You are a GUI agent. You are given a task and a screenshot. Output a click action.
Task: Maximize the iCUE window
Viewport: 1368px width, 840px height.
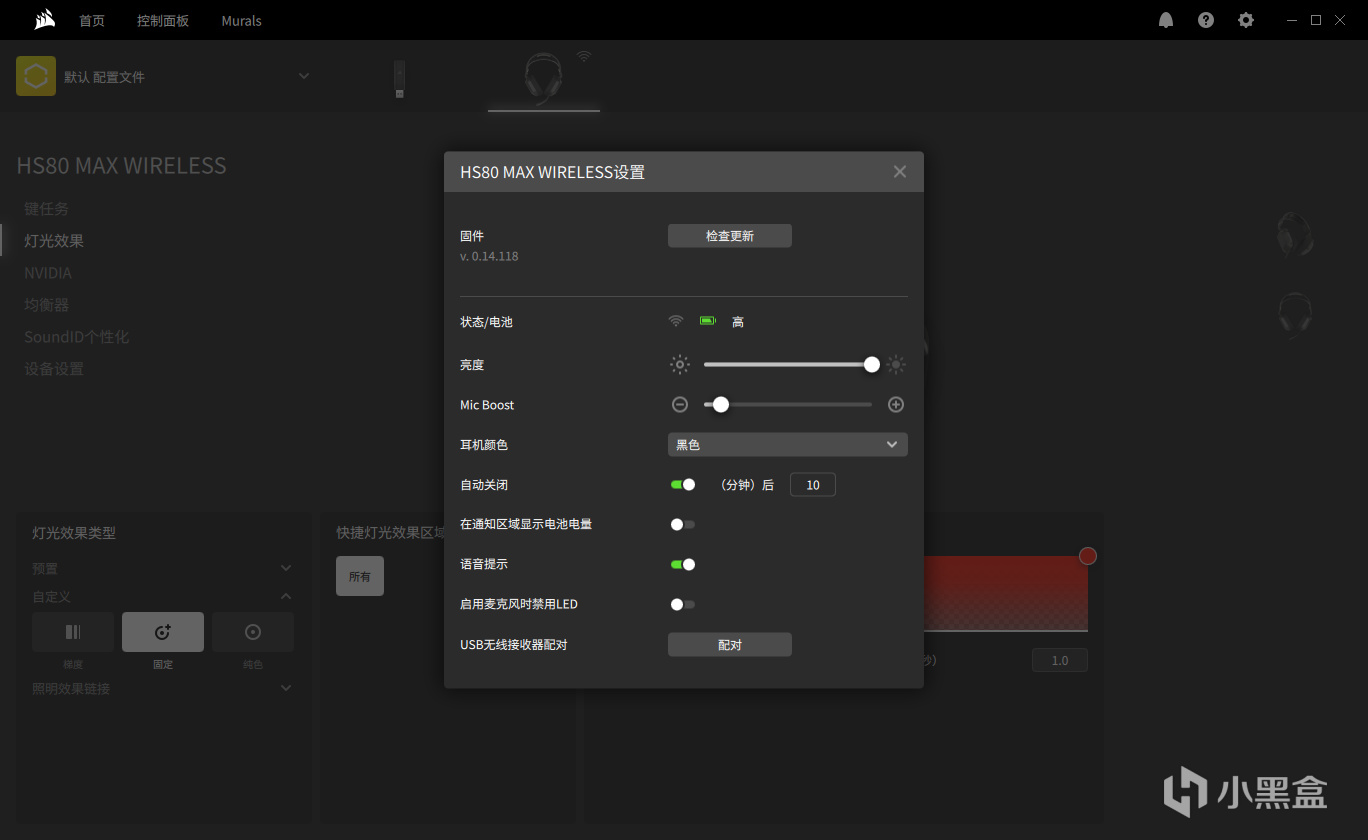pyautogui.click(x=1316, y=20)
